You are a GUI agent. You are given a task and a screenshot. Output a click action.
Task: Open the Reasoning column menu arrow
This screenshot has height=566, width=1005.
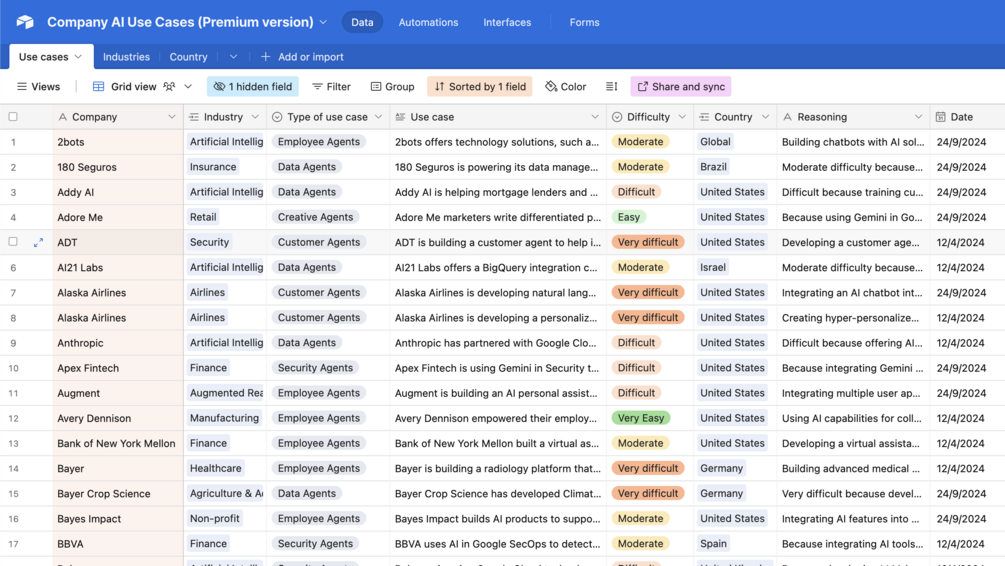[x=918, y=117]
